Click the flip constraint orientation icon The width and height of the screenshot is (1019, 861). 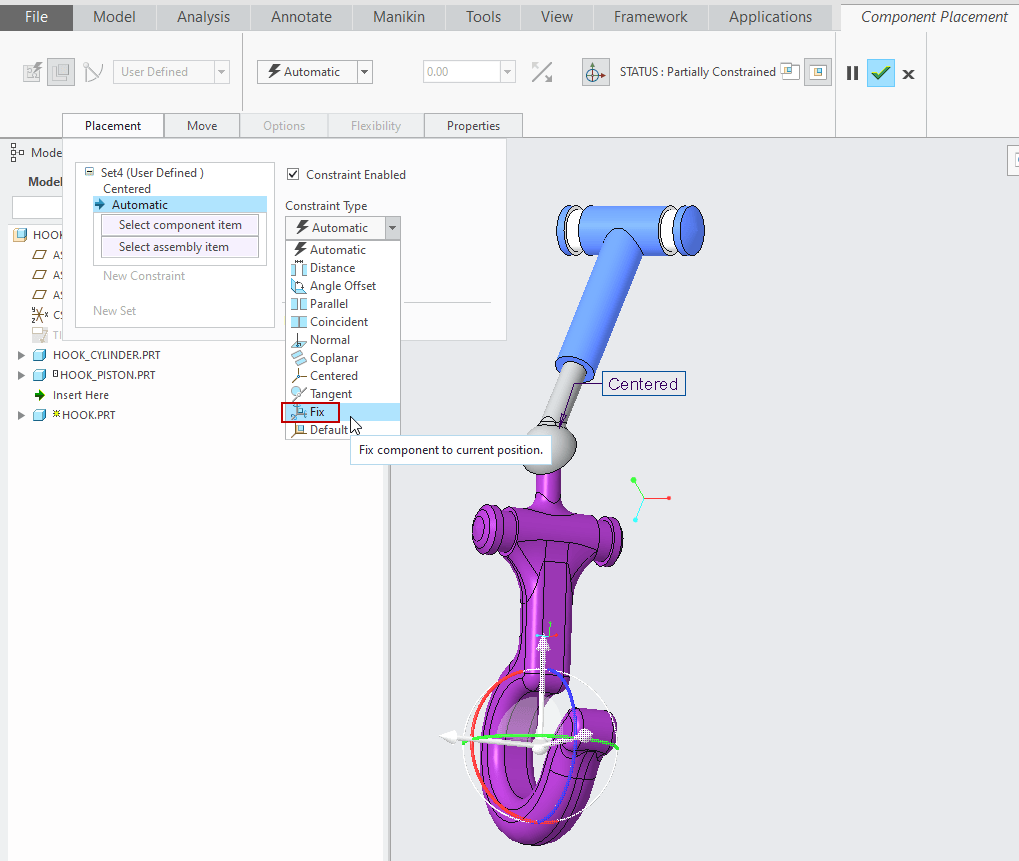coord(542,72)
